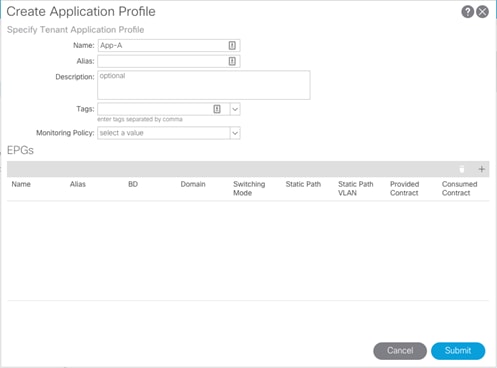Submit the application profile

(458, 351)
